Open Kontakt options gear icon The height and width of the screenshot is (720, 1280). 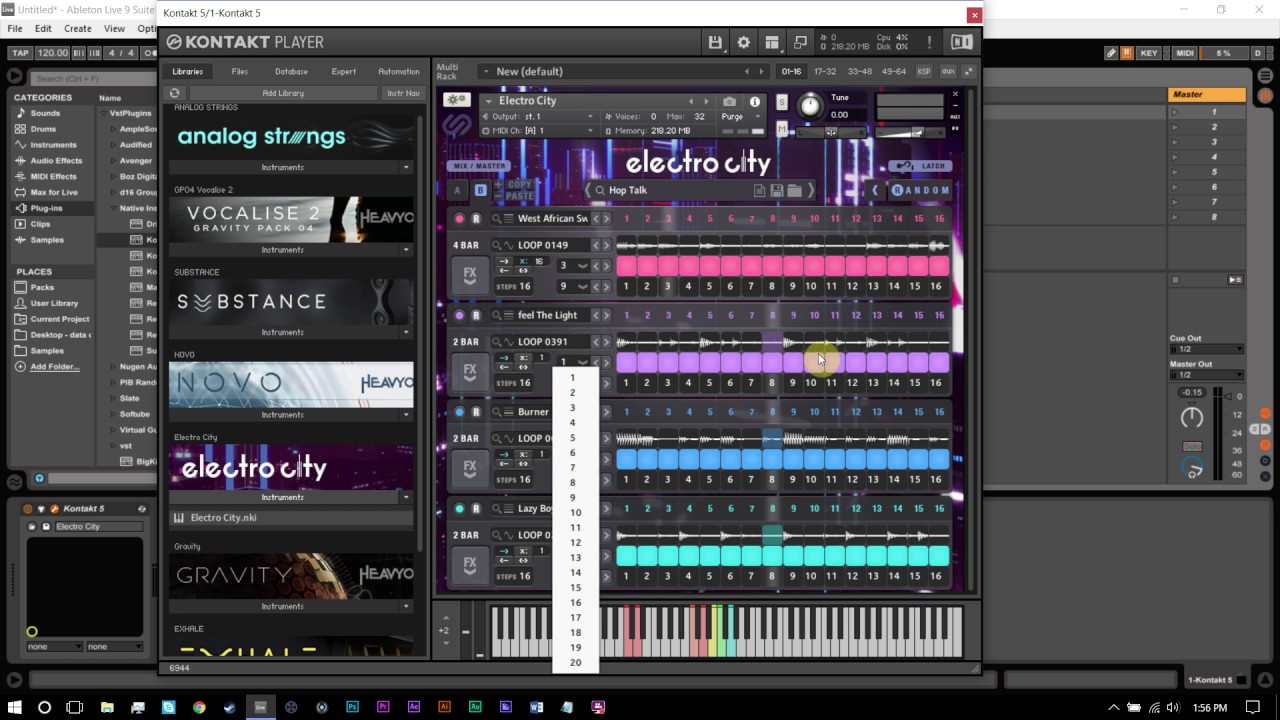pyautogui.click(x=743, y=42)
